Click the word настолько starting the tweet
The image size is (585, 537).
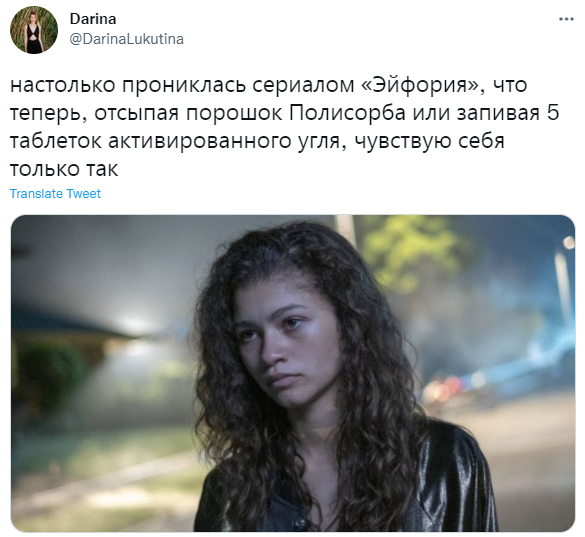pos(63,85)
